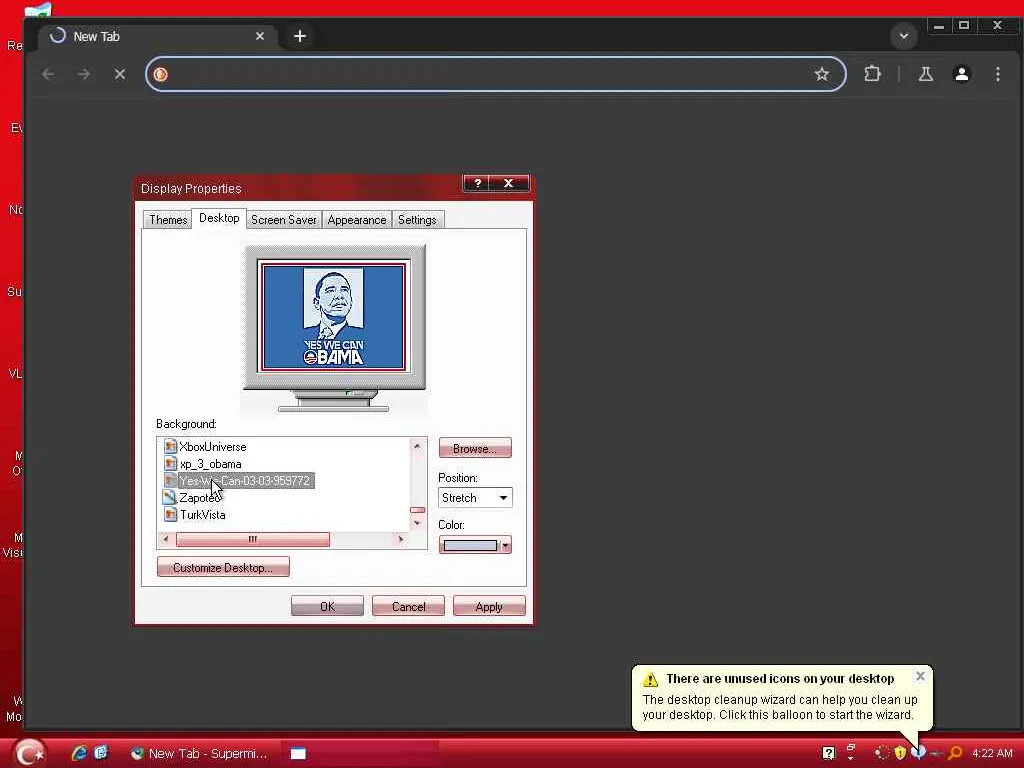Click the loading spinner on the New Tab tab

57,36
